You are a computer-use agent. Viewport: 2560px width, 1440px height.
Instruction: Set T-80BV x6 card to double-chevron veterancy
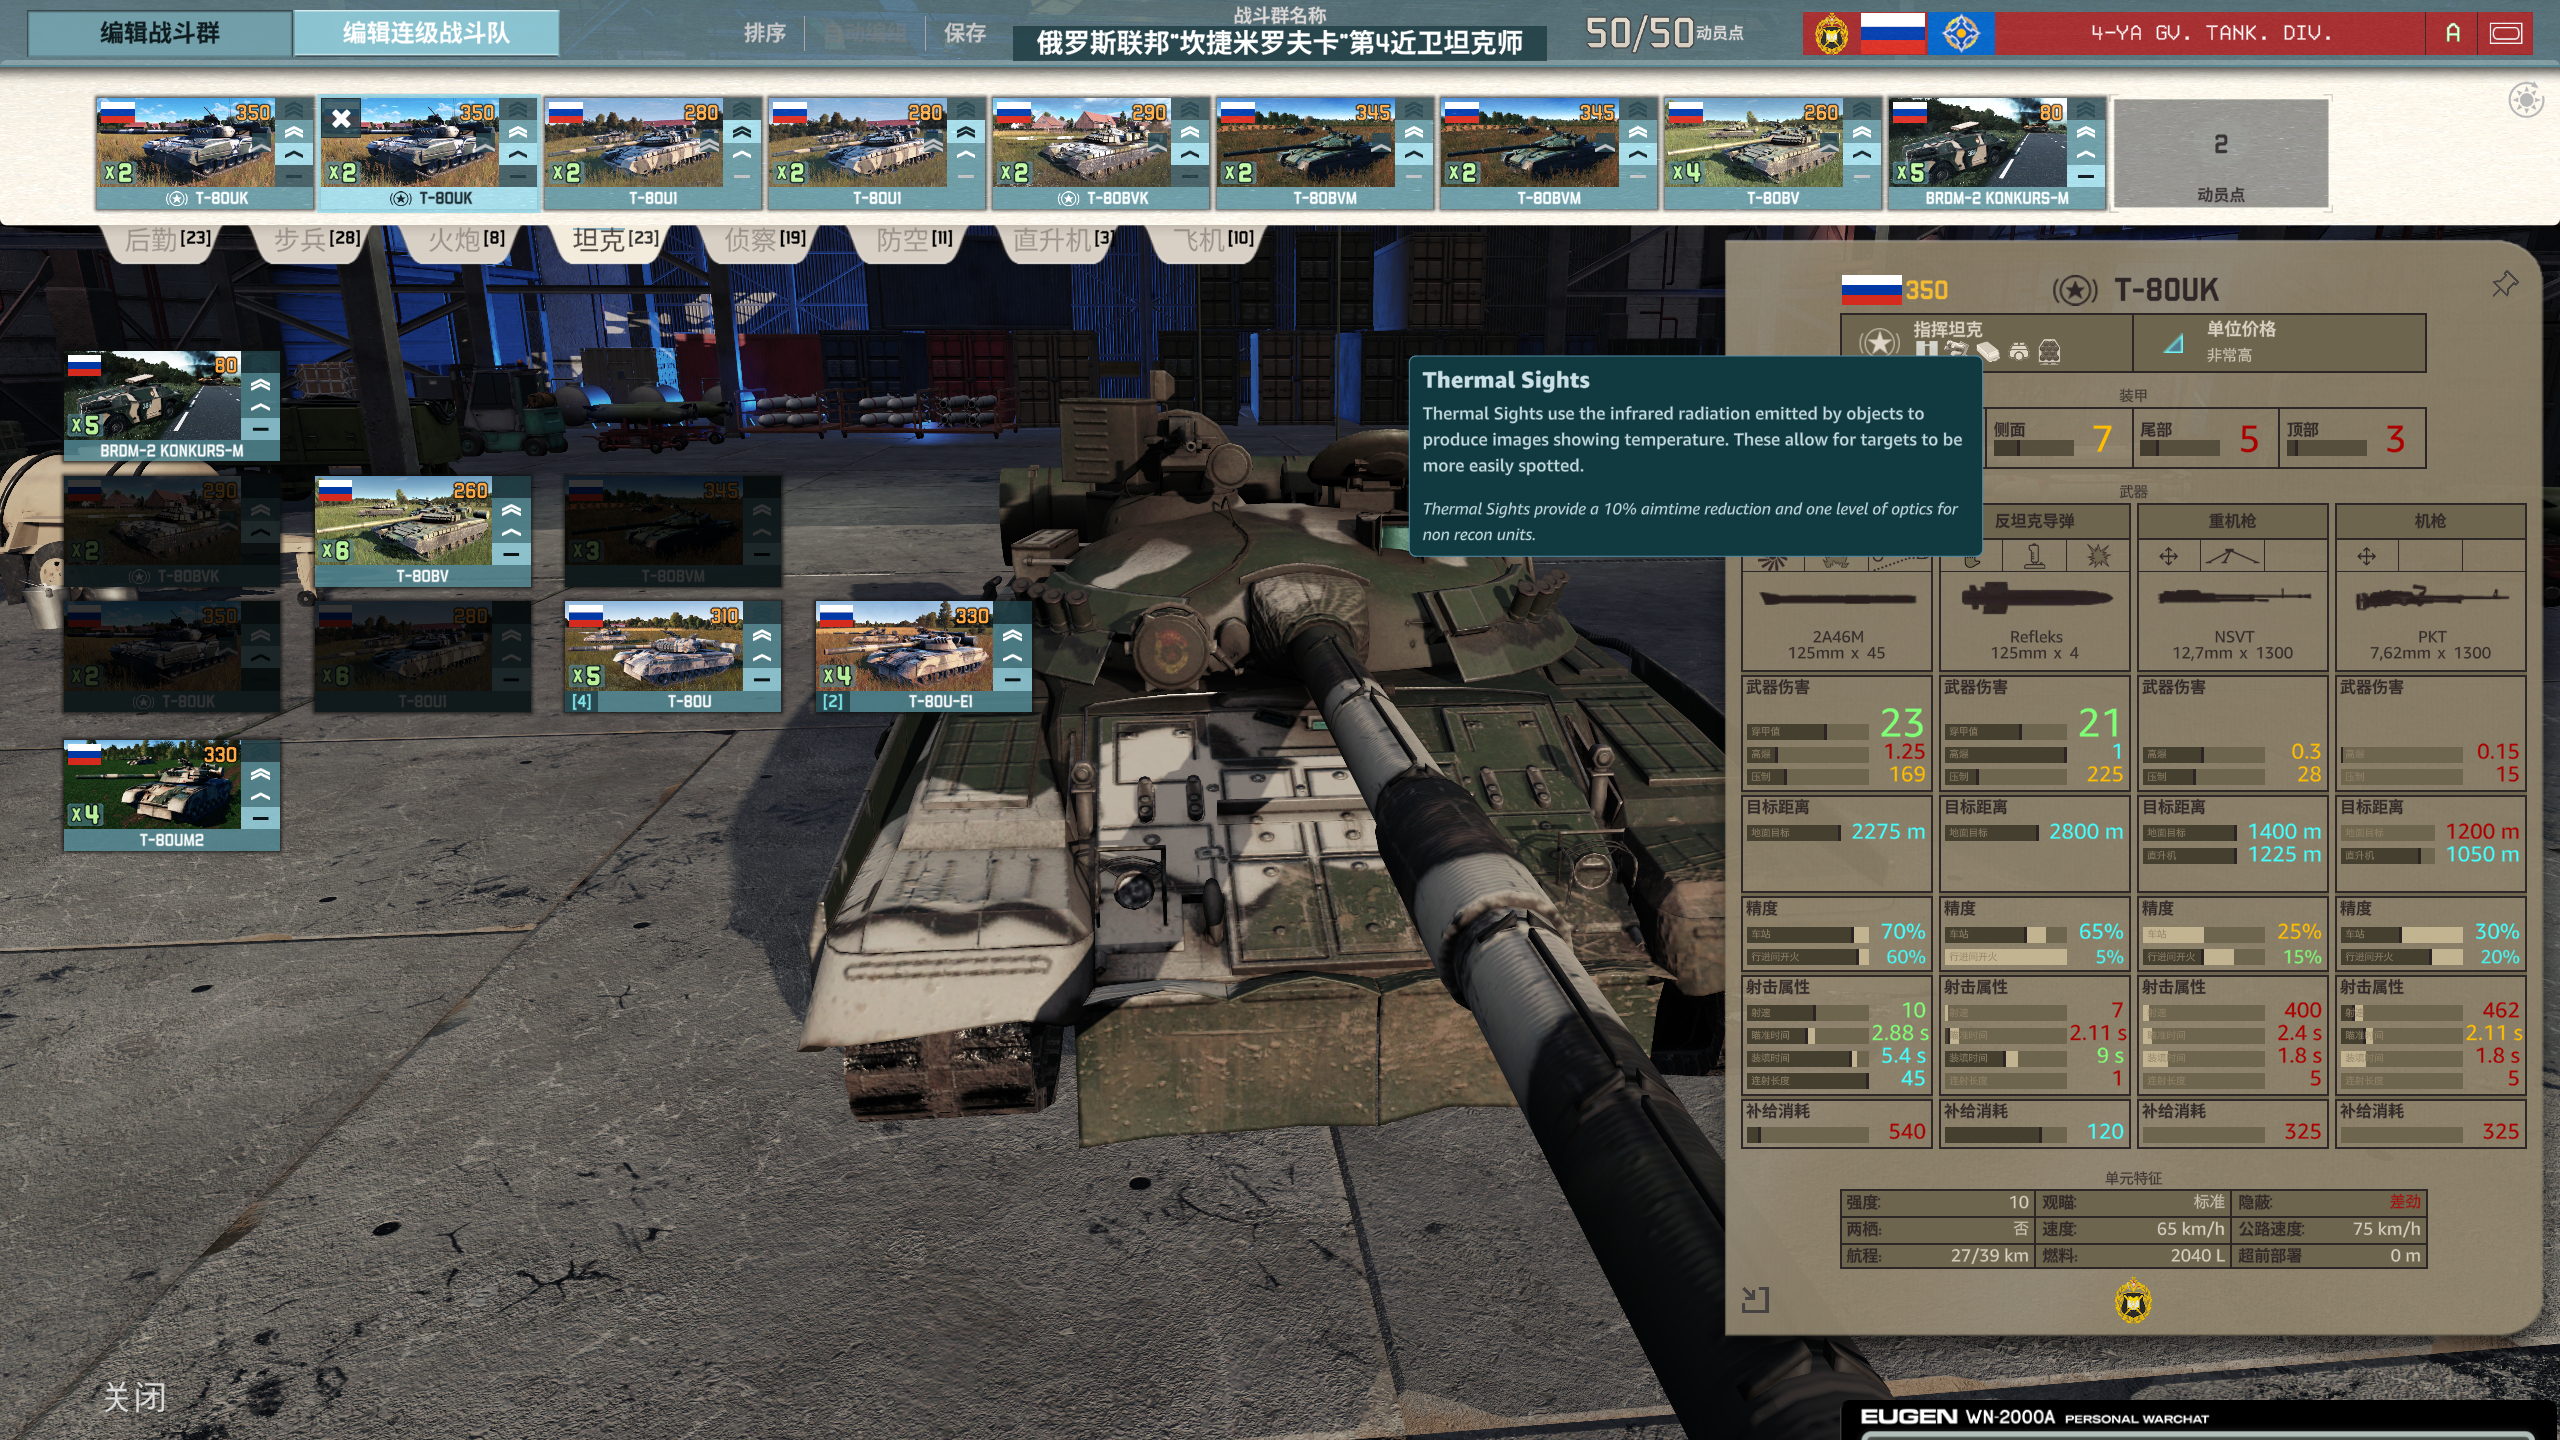511,510
